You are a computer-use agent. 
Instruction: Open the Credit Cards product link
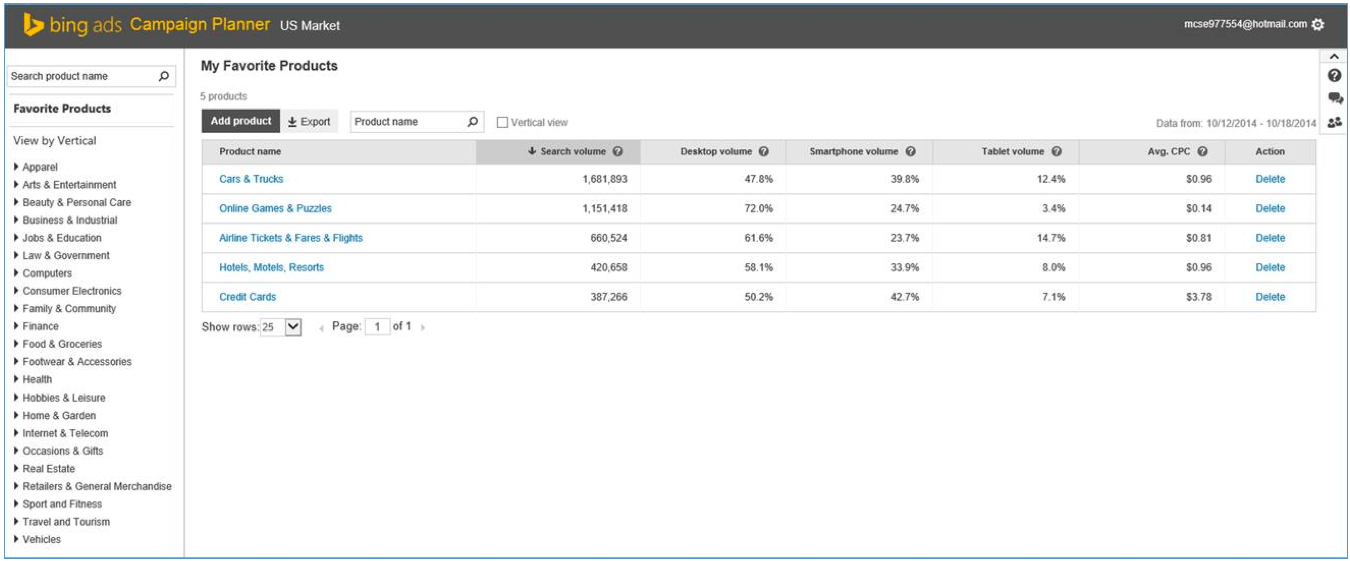247,297
